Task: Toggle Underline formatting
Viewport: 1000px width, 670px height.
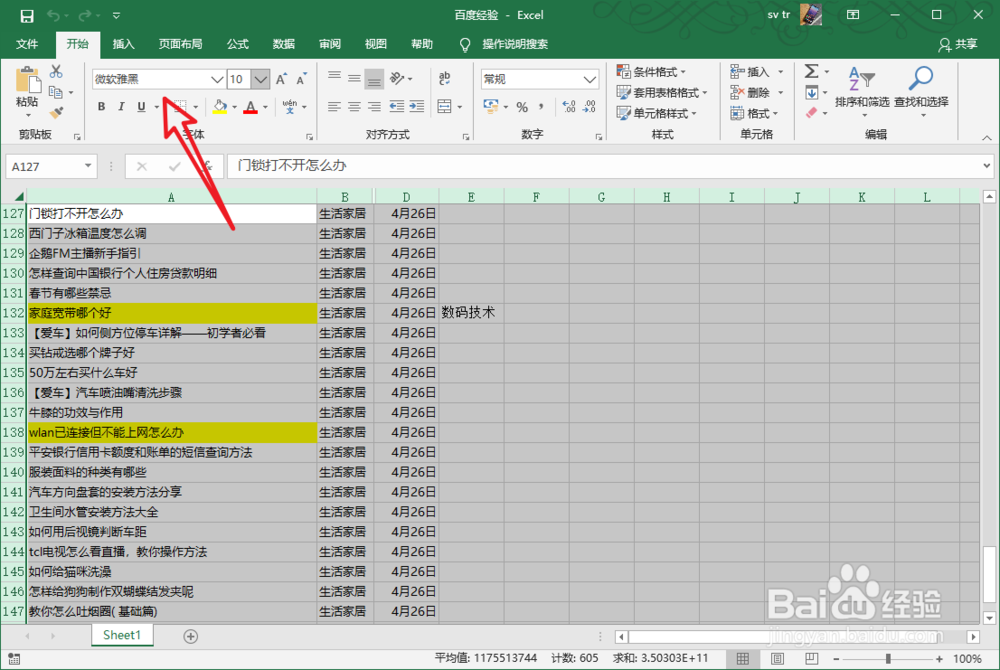Action: [141, 106]
